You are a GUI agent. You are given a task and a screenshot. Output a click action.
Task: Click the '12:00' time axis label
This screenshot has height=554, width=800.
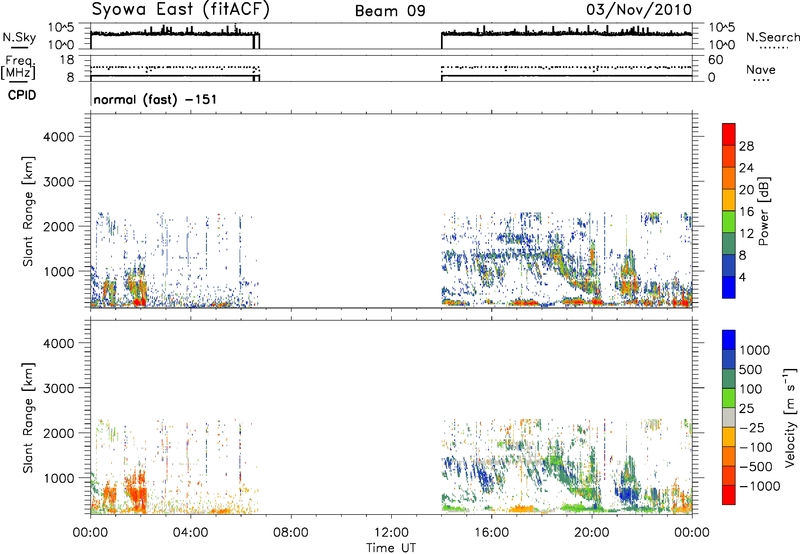point(391,533)
